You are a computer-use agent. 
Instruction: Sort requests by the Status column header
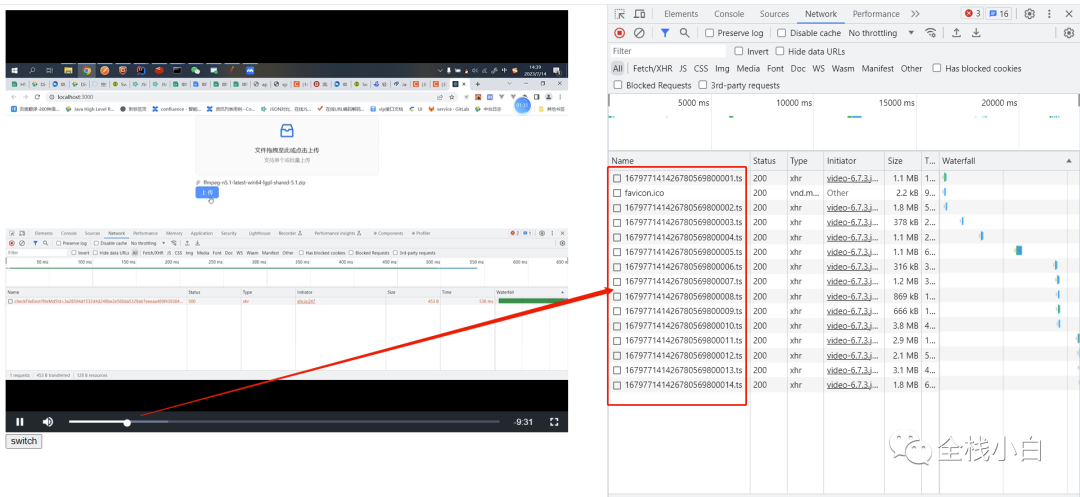[x=767, y=160]
